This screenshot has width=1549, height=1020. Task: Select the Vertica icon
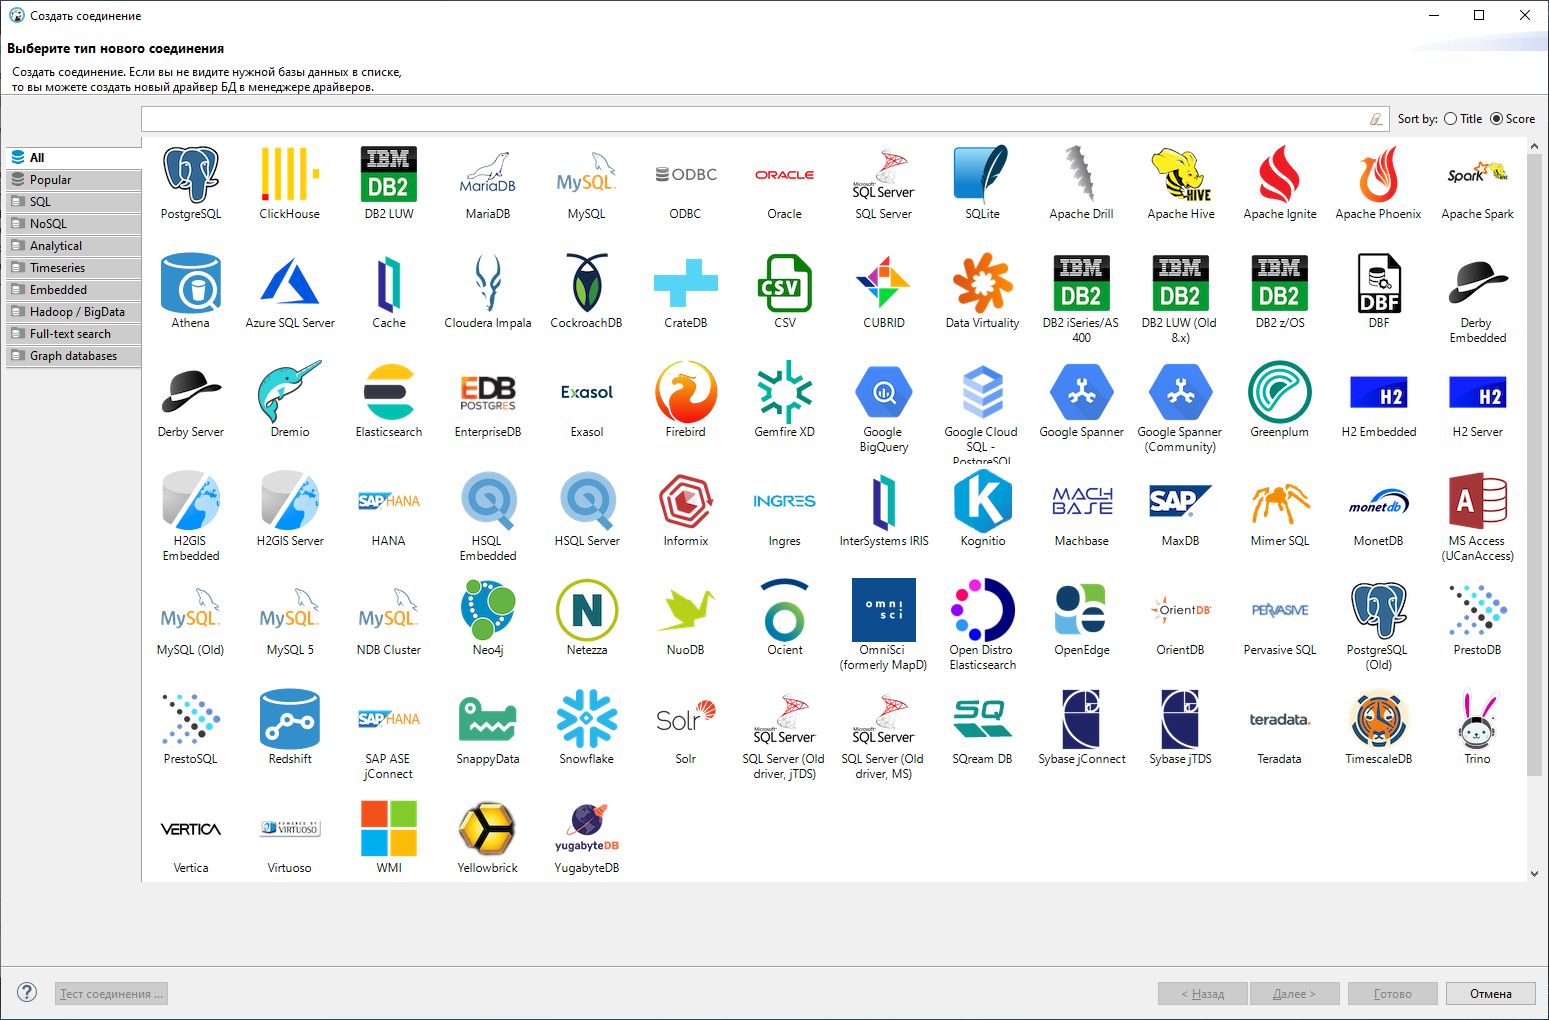[x=191, y=829]
